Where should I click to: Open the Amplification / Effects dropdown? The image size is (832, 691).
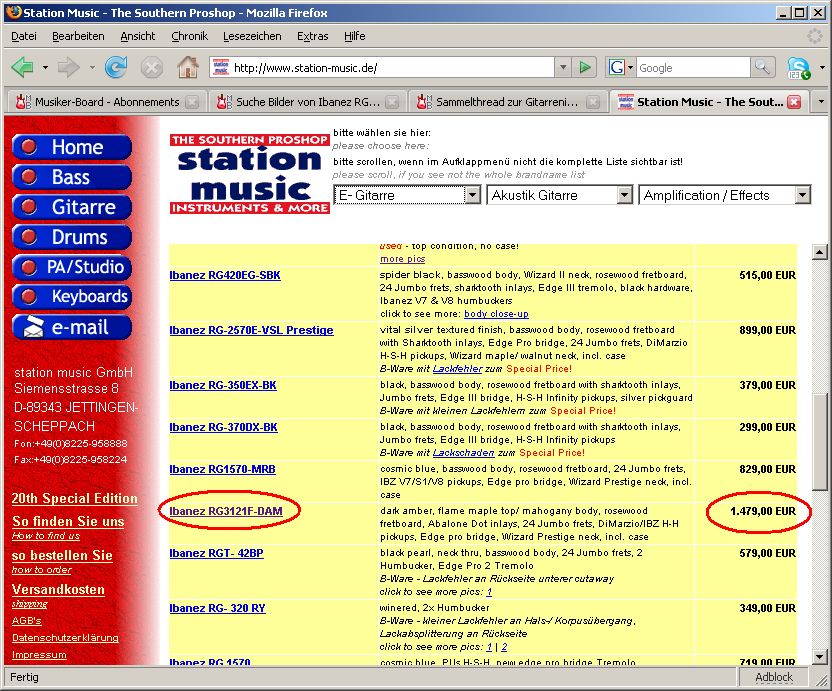pos(725,195)
